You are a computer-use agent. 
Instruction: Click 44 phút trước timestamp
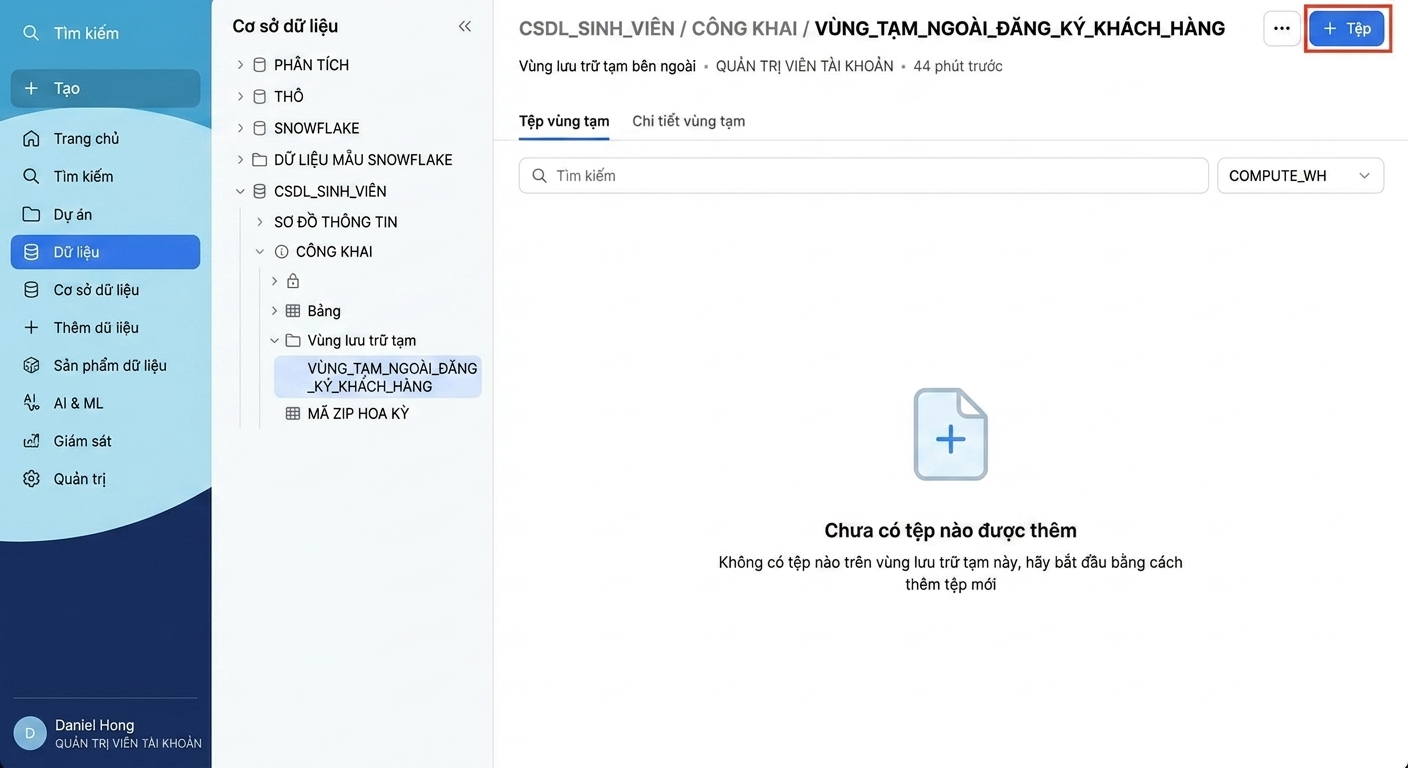958,66
